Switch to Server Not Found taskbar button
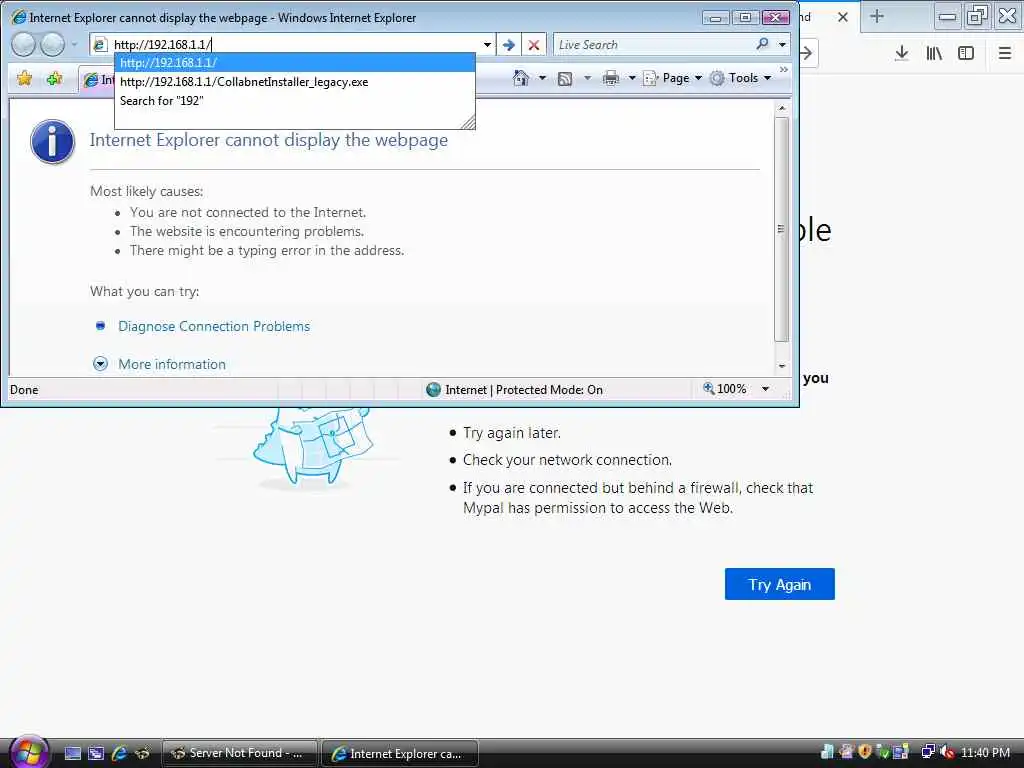This screenshot has width=1024, height=768. pyautogui.click(x=239, y=753)
